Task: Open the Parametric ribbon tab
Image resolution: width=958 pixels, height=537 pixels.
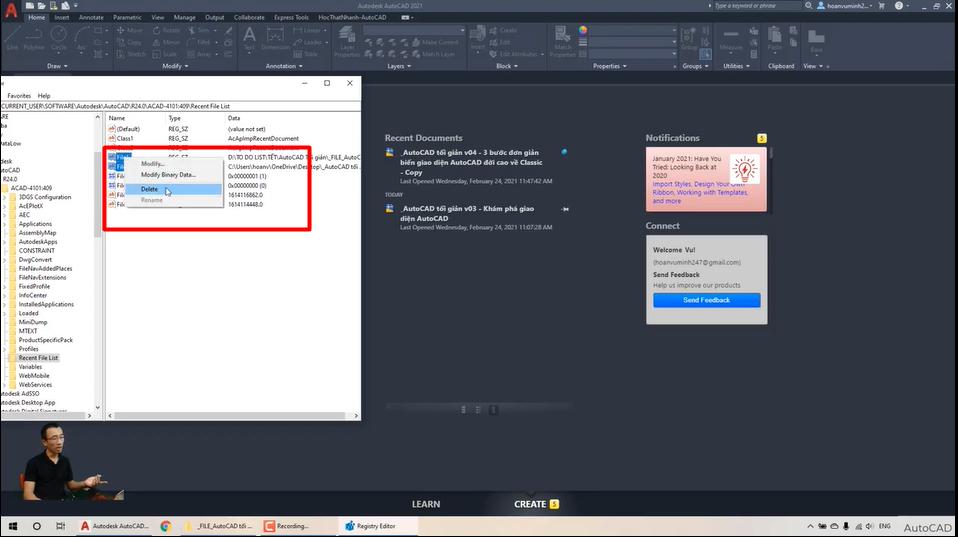Action: pyautogui.click(x=127, y=18)
